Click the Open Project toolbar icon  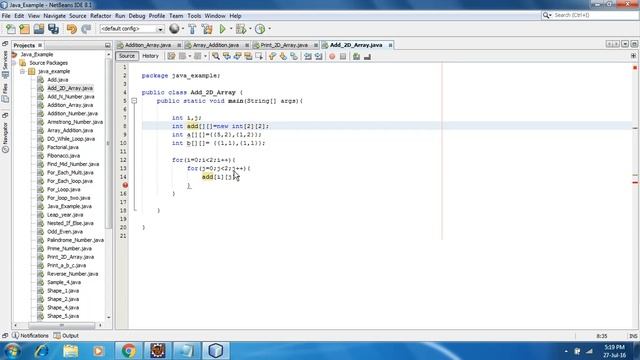click(39, 29)
